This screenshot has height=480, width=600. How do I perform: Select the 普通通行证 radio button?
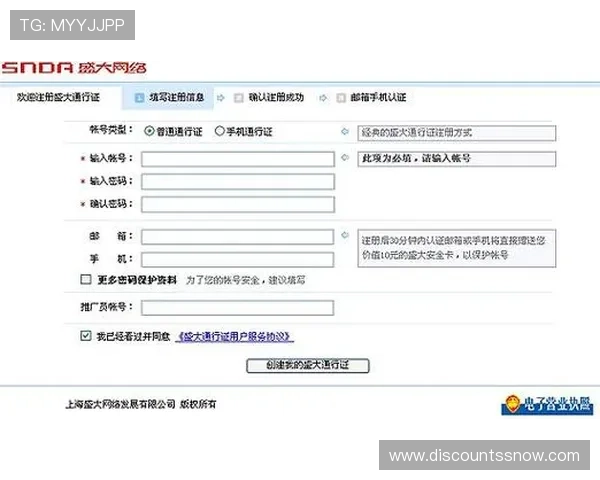click(x=149, y=131)
